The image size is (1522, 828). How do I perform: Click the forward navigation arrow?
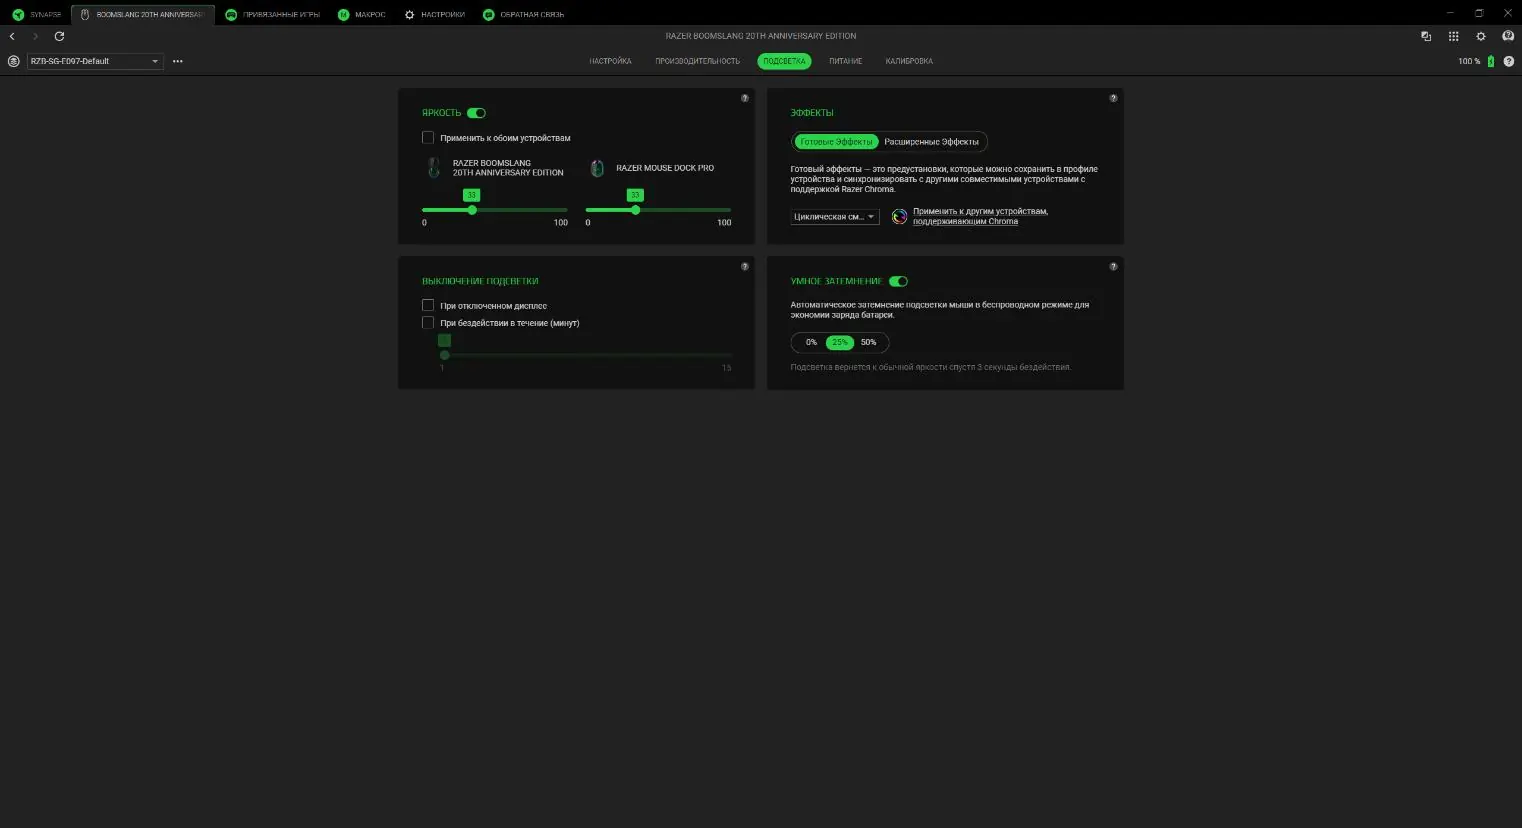[35, 36]
